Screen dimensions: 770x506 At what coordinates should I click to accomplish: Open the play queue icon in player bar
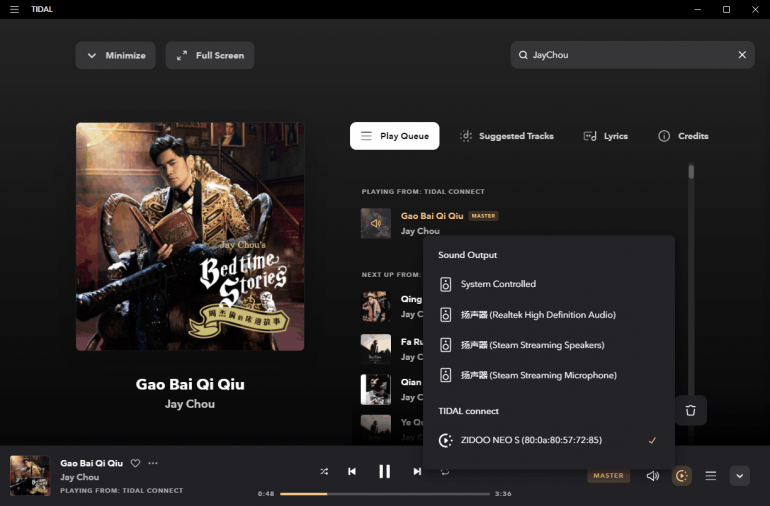pos(711,476)
